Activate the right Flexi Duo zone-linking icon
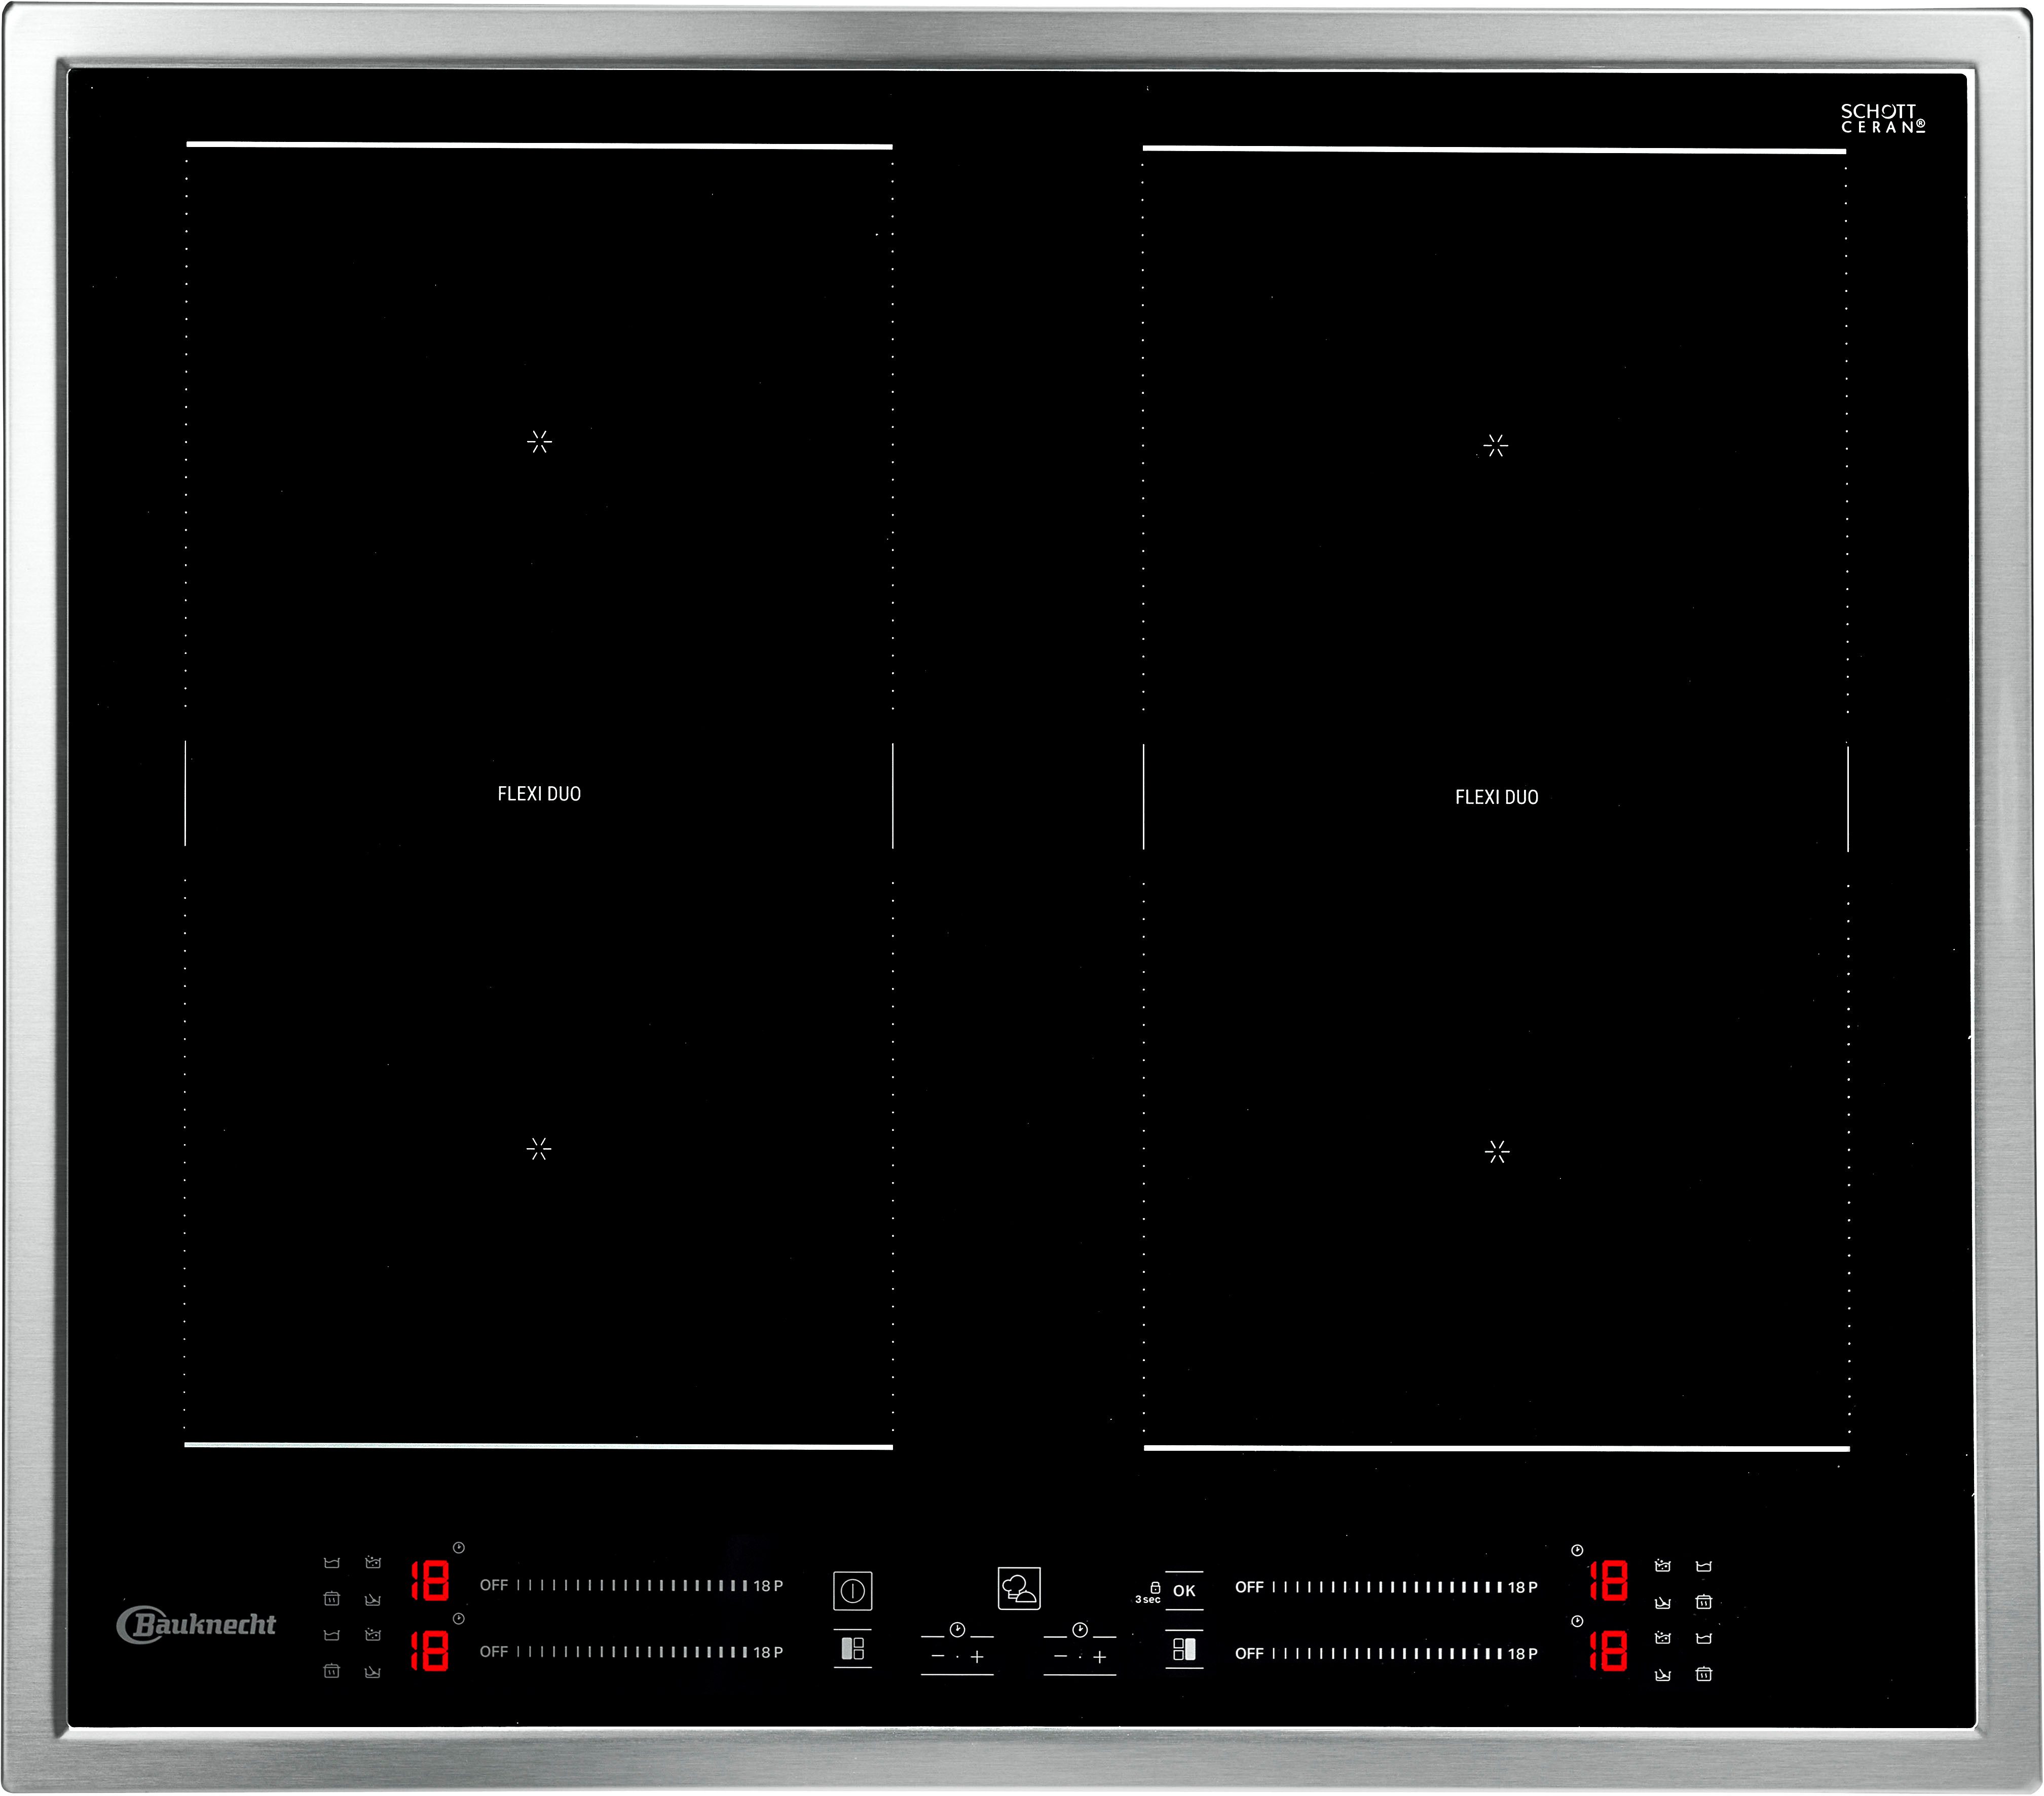The height and width of the screenshot is (1796, 2044). (x=1184, y=1649)
